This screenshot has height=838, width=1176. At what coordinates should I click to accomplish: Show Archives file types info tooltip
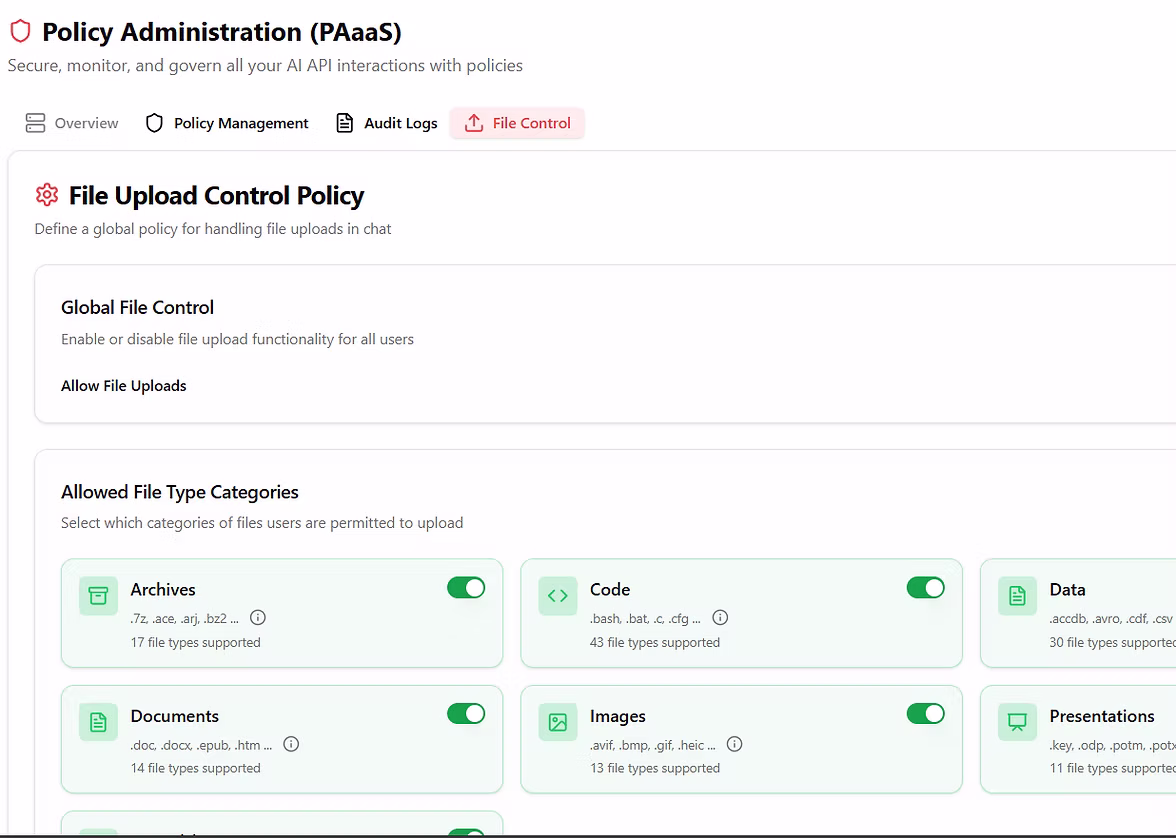point(258,618)
